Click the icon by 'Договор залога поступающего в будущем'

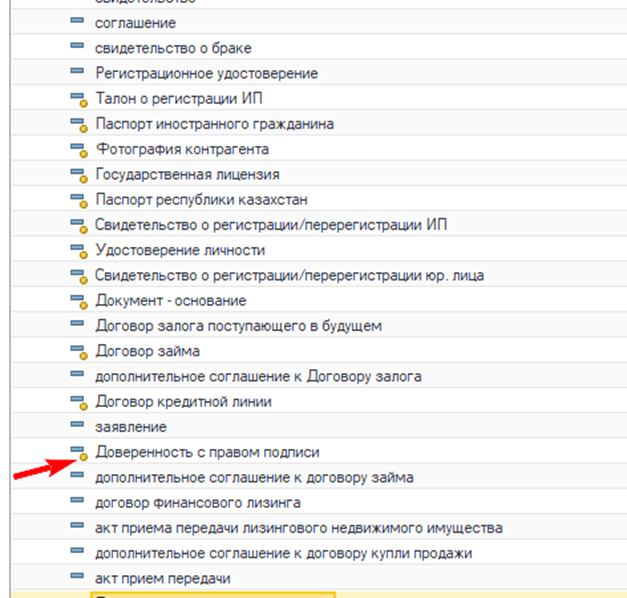tap(77, 323)
